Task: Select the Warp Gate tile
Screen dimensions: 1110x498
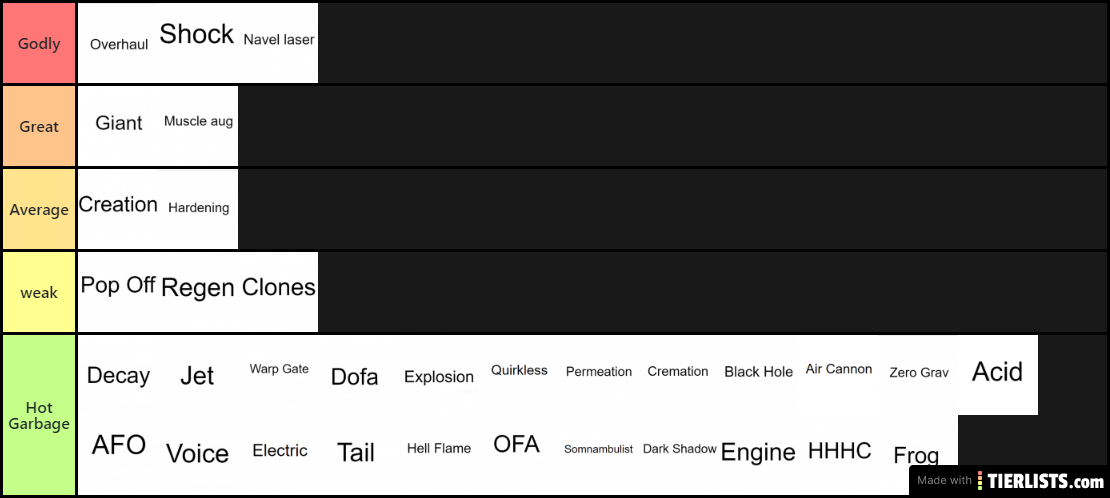Action: (x=278, y=375)
